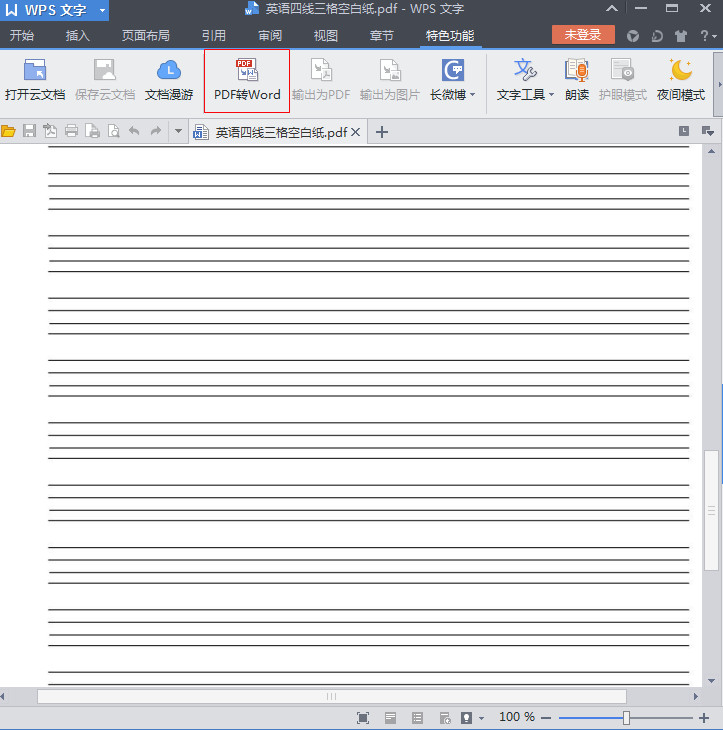This screenshot has width=723, height=730.
Task: Switch to the 开始 tab
Action: (x=22, y=36)
